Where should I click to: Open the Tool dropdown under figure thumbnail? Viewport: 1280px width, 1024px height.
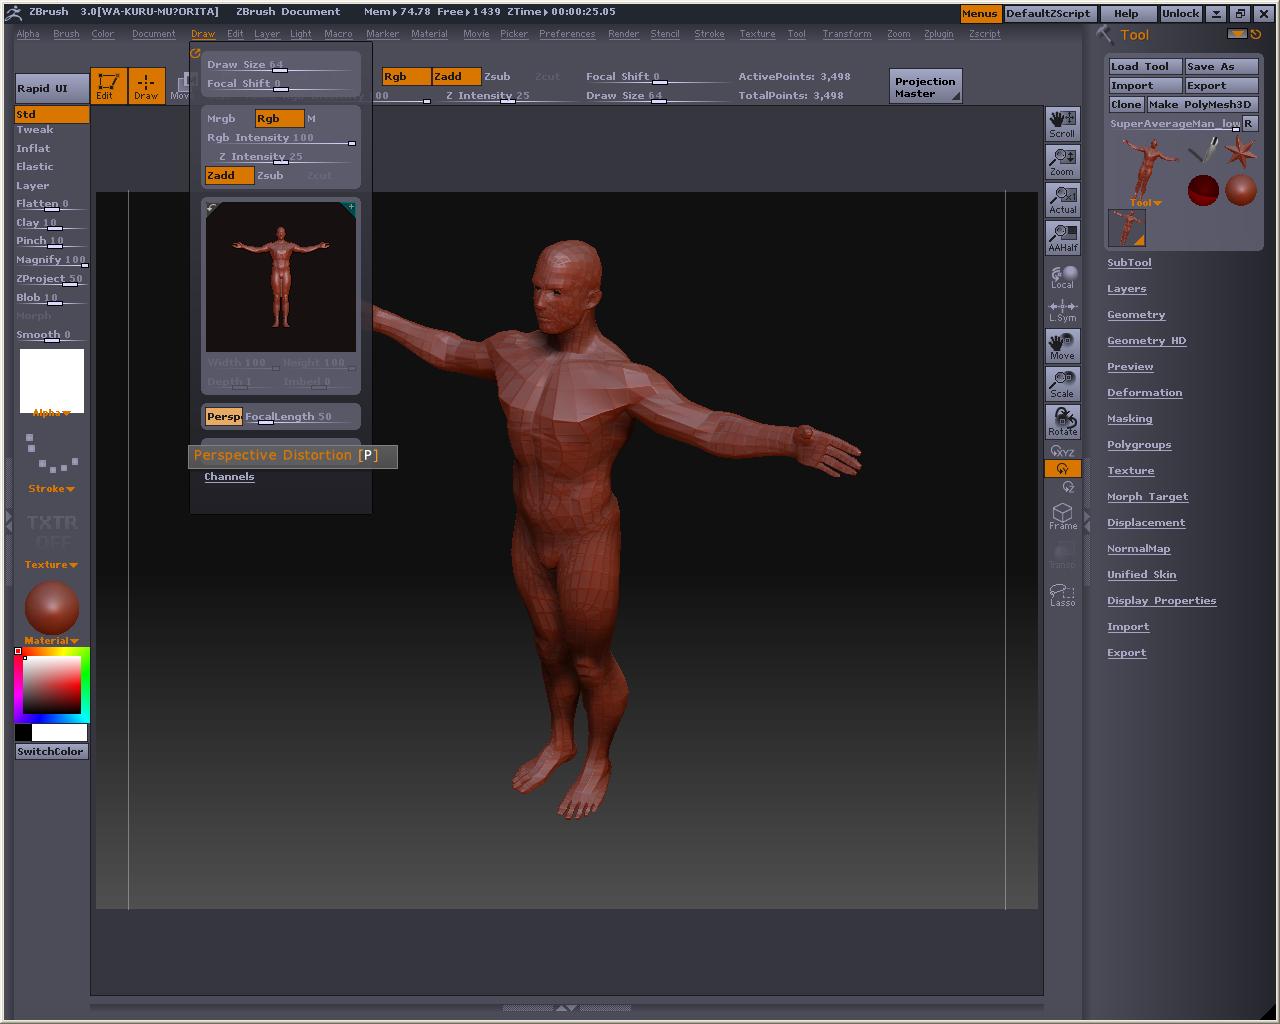pos(1145,202)
